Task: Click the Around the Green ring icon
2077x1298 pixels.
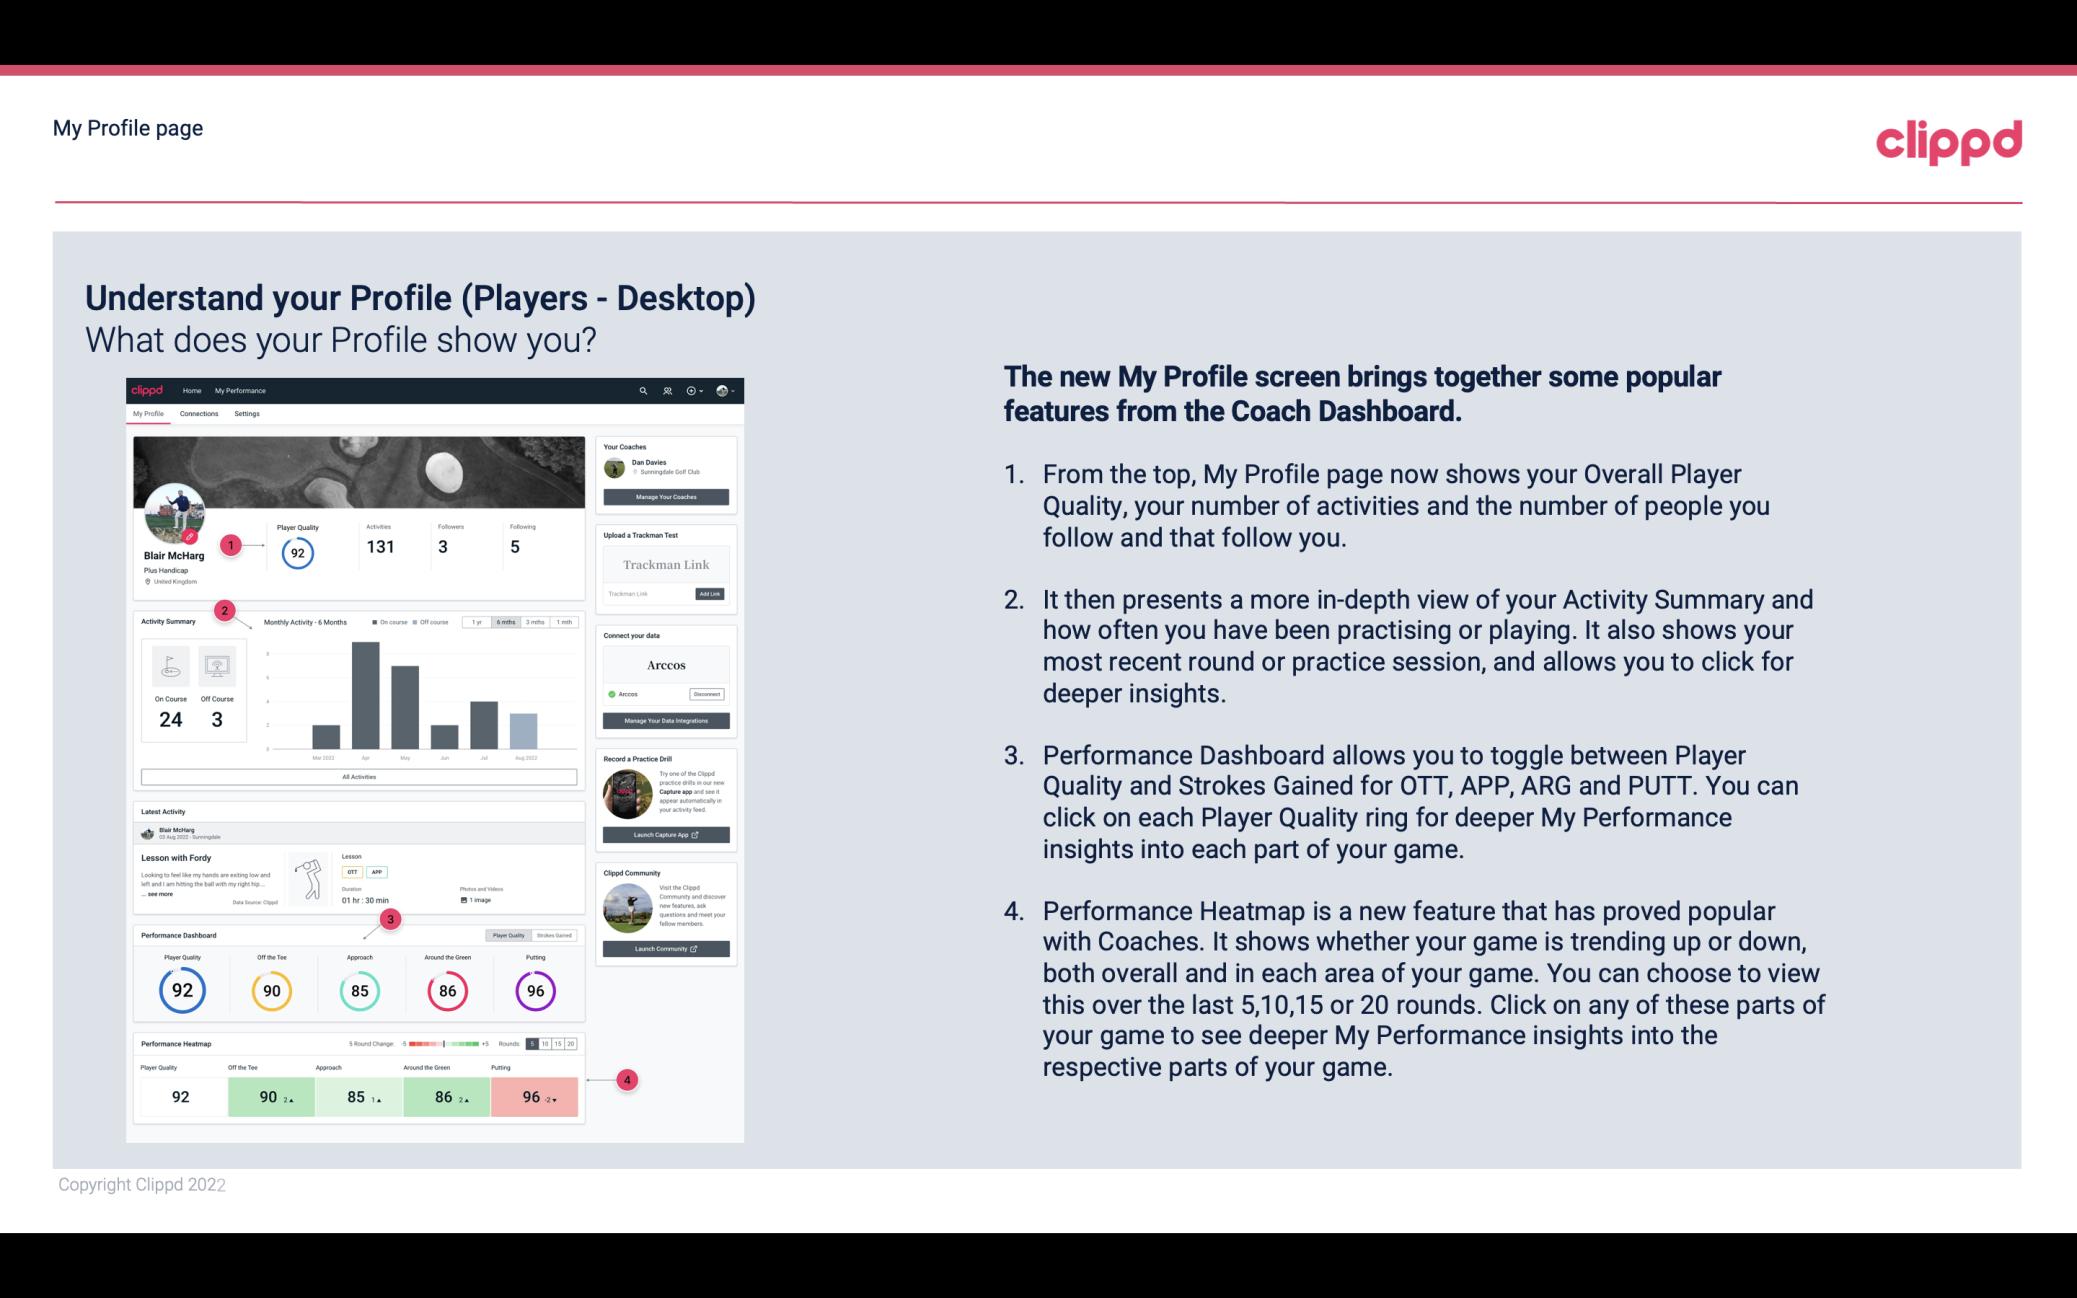Action: [x=447, y=988]
